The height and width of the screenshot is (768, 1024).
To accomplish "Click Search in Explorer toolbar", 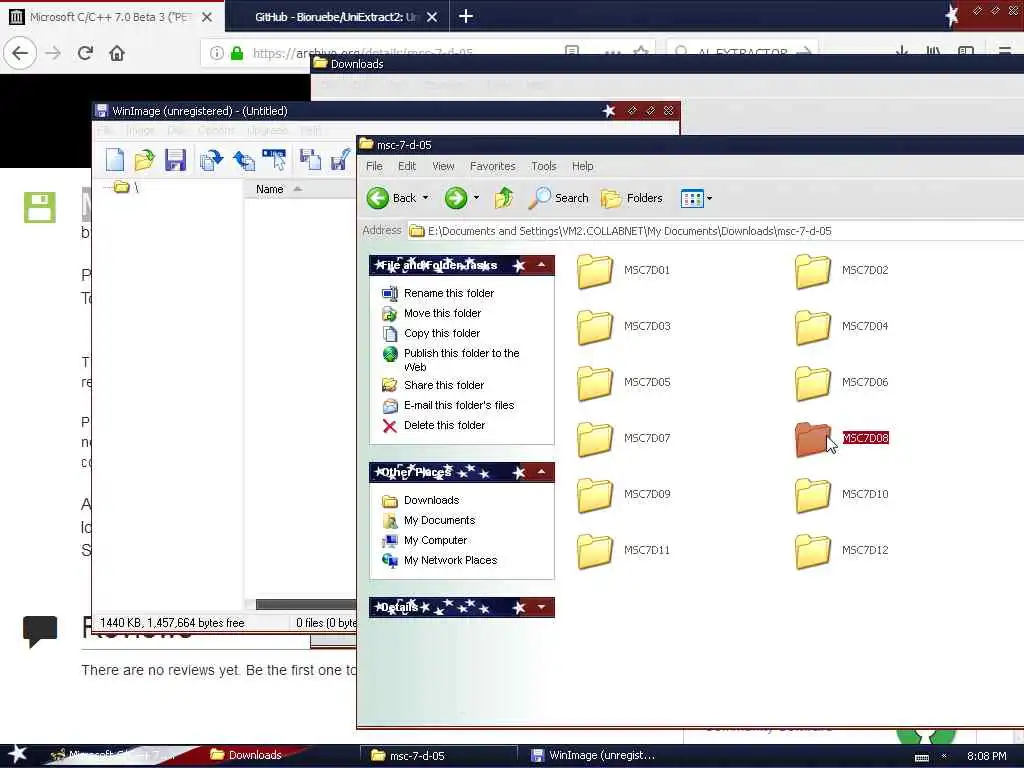I will [x=558, y=198].
